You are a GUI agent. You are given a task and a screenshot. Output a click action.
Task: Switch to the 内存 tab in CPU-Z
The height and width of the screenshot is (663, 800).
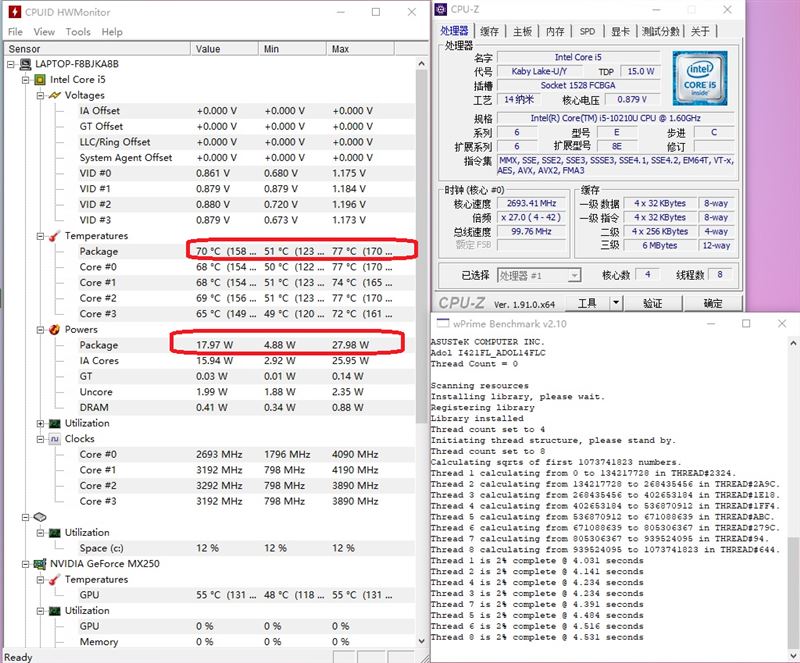pos(555,31)
